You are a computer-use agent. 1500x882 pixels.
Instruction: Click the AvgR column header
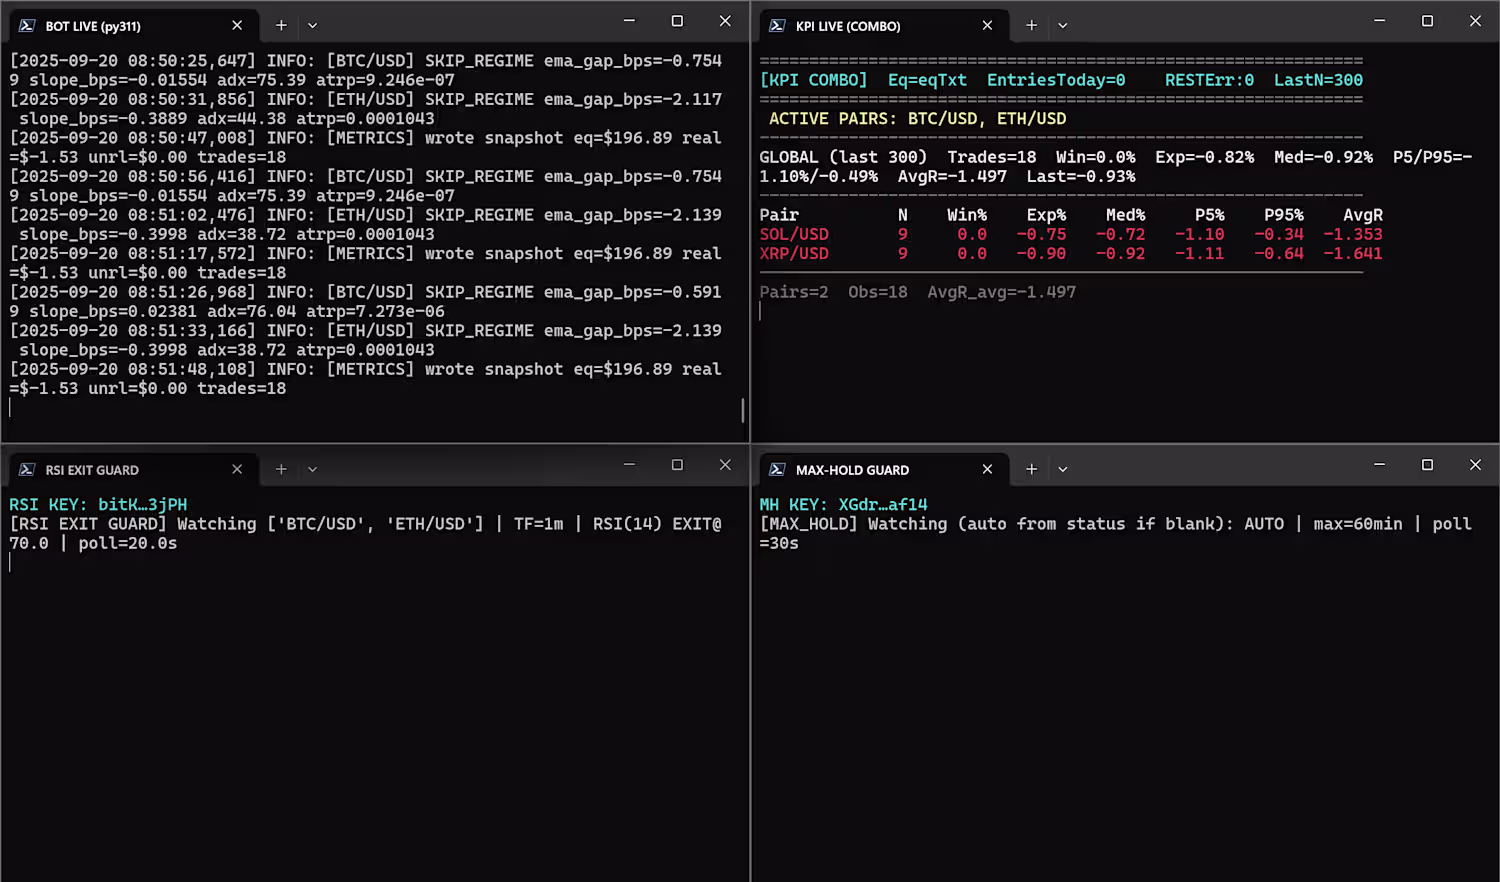pyautogui.click(x=1363, y=215)
